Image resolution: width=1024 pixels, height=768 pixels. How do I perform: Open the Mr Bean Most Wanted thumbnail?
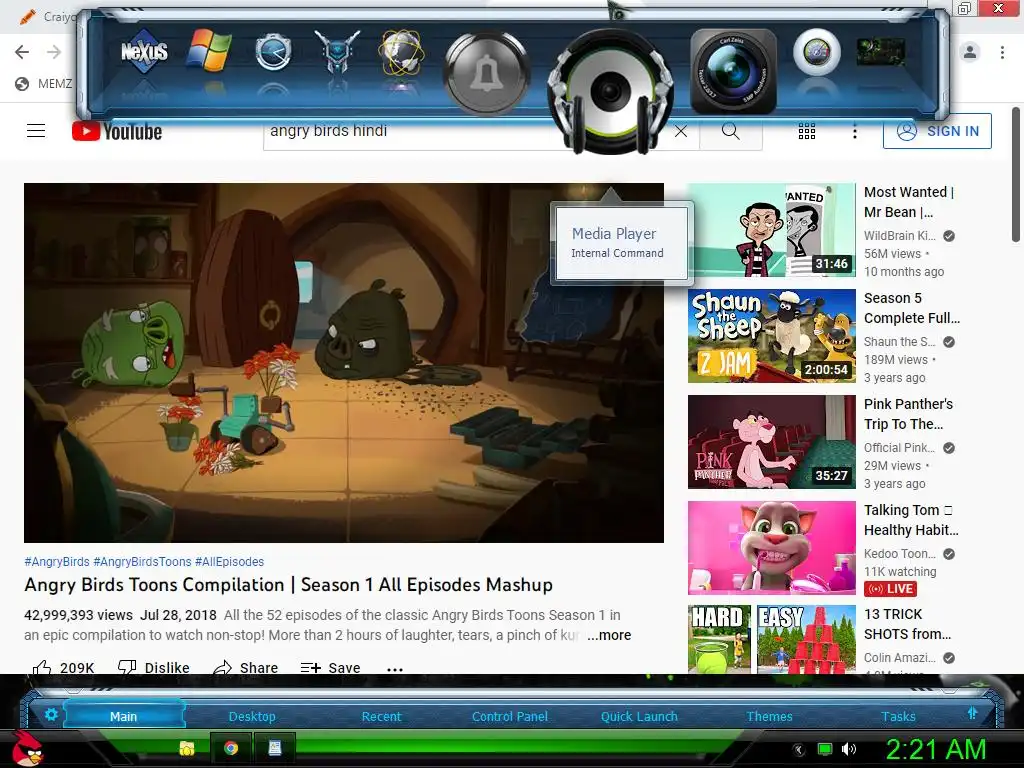[x=771, y=229]
